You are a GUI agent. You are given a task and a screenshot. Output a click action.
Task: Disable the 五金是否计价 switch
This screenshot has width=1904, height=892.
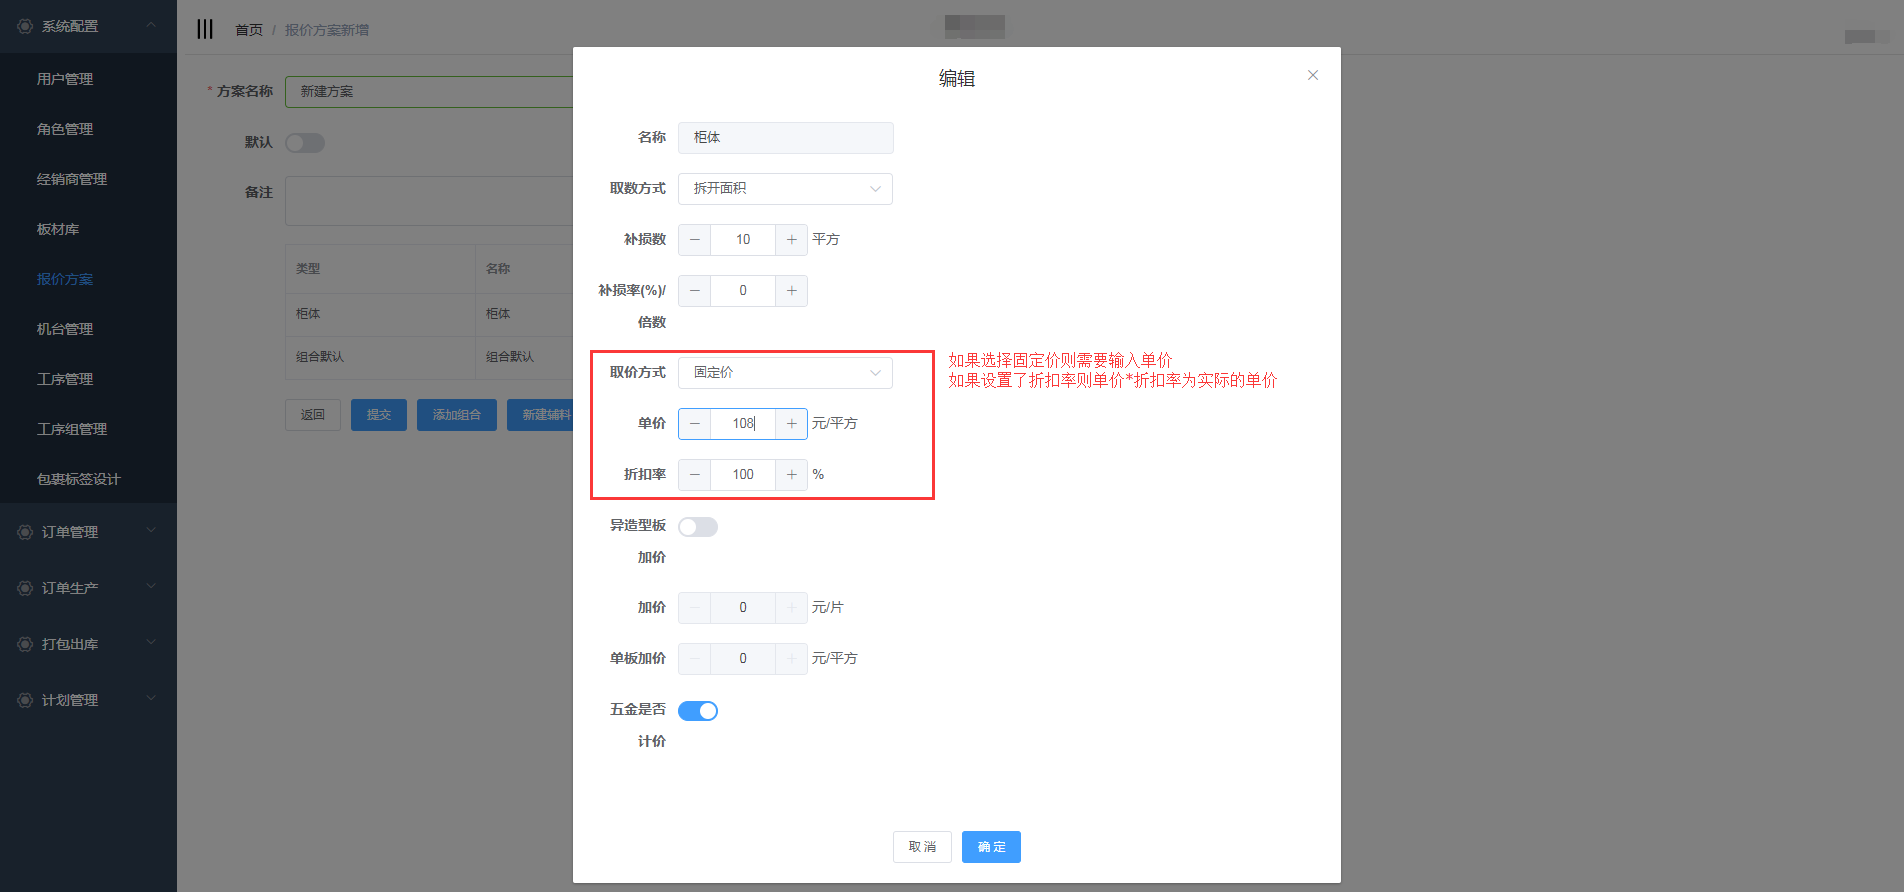[698, 711]
